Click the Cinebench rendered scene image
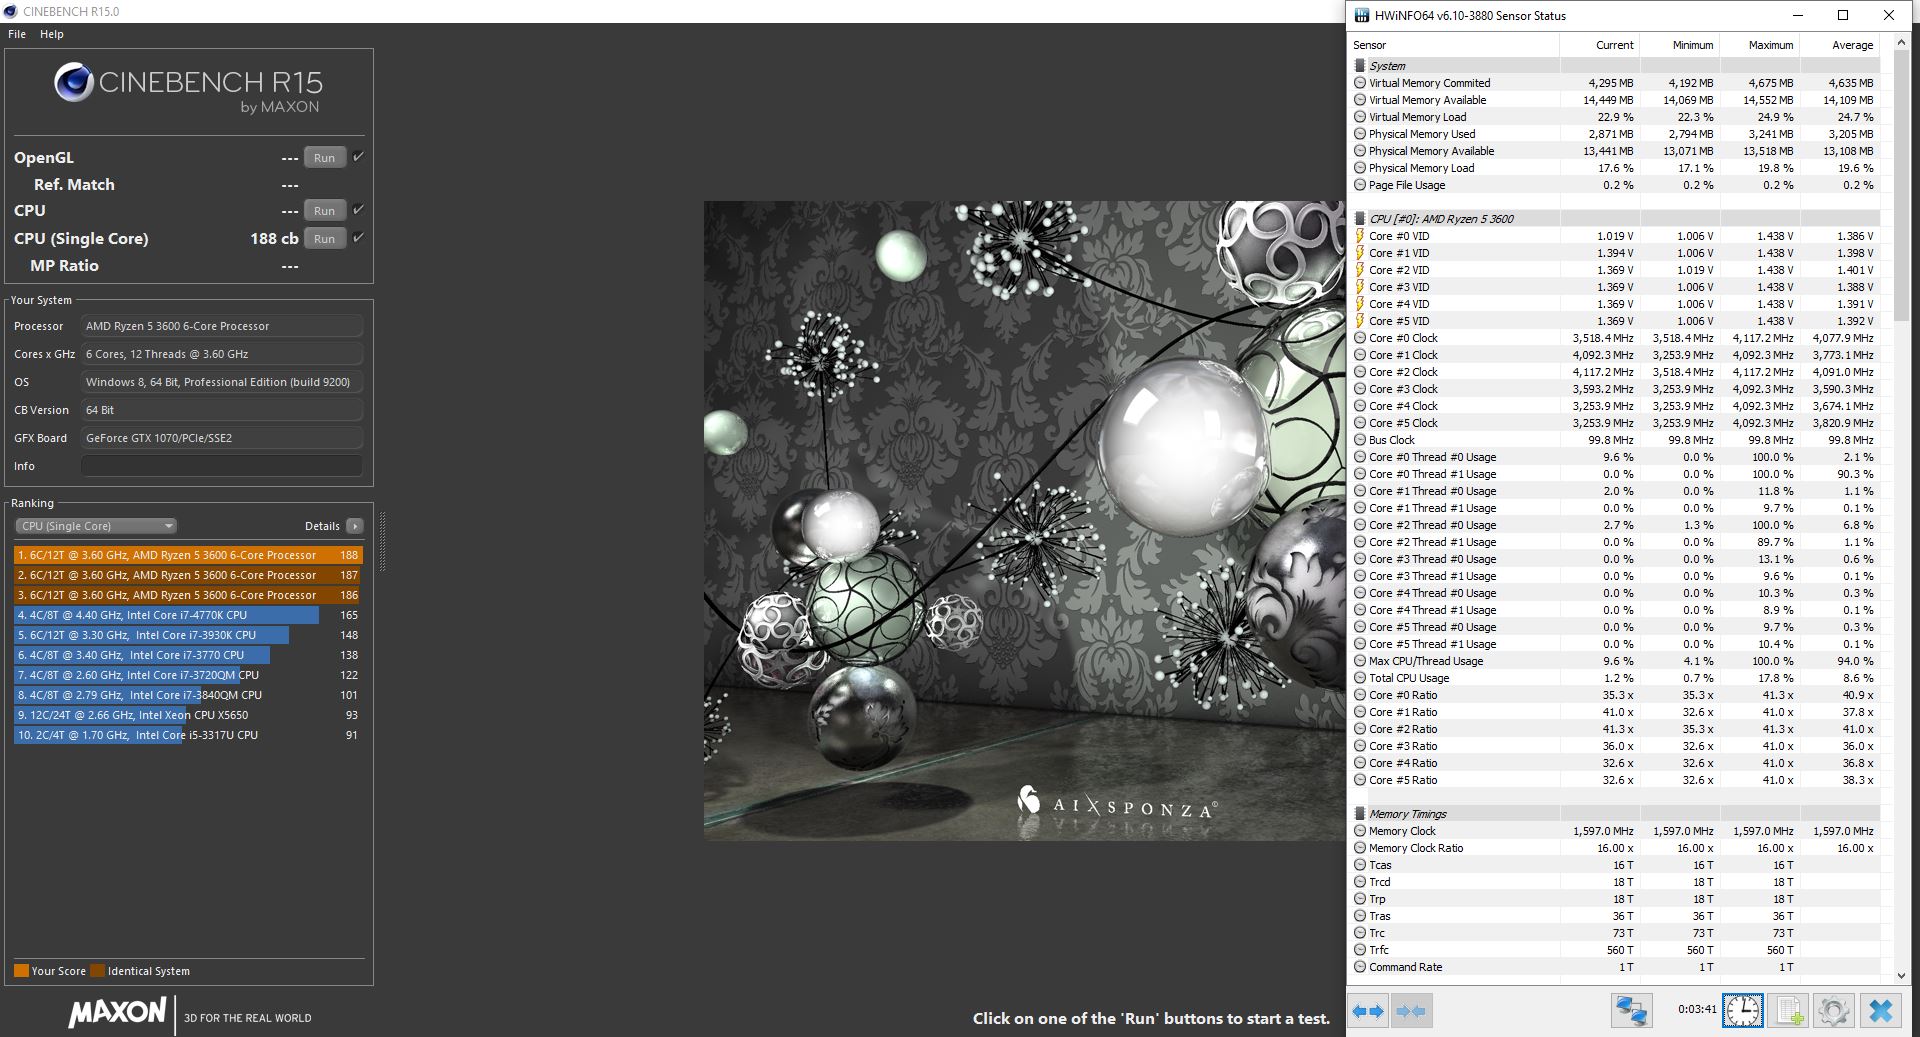Viewport: 1920px width, 1037px height. click(x=1024, y=520)
